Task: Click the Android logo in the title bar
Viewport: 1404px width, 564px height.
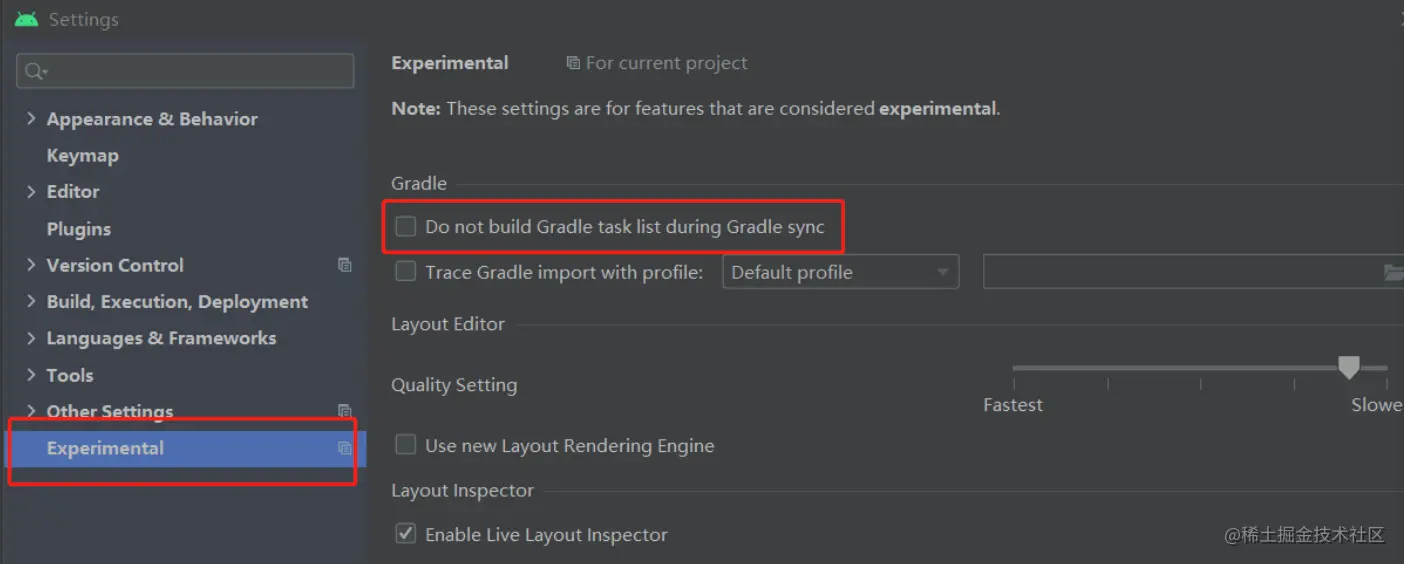Action: point(26,19)
